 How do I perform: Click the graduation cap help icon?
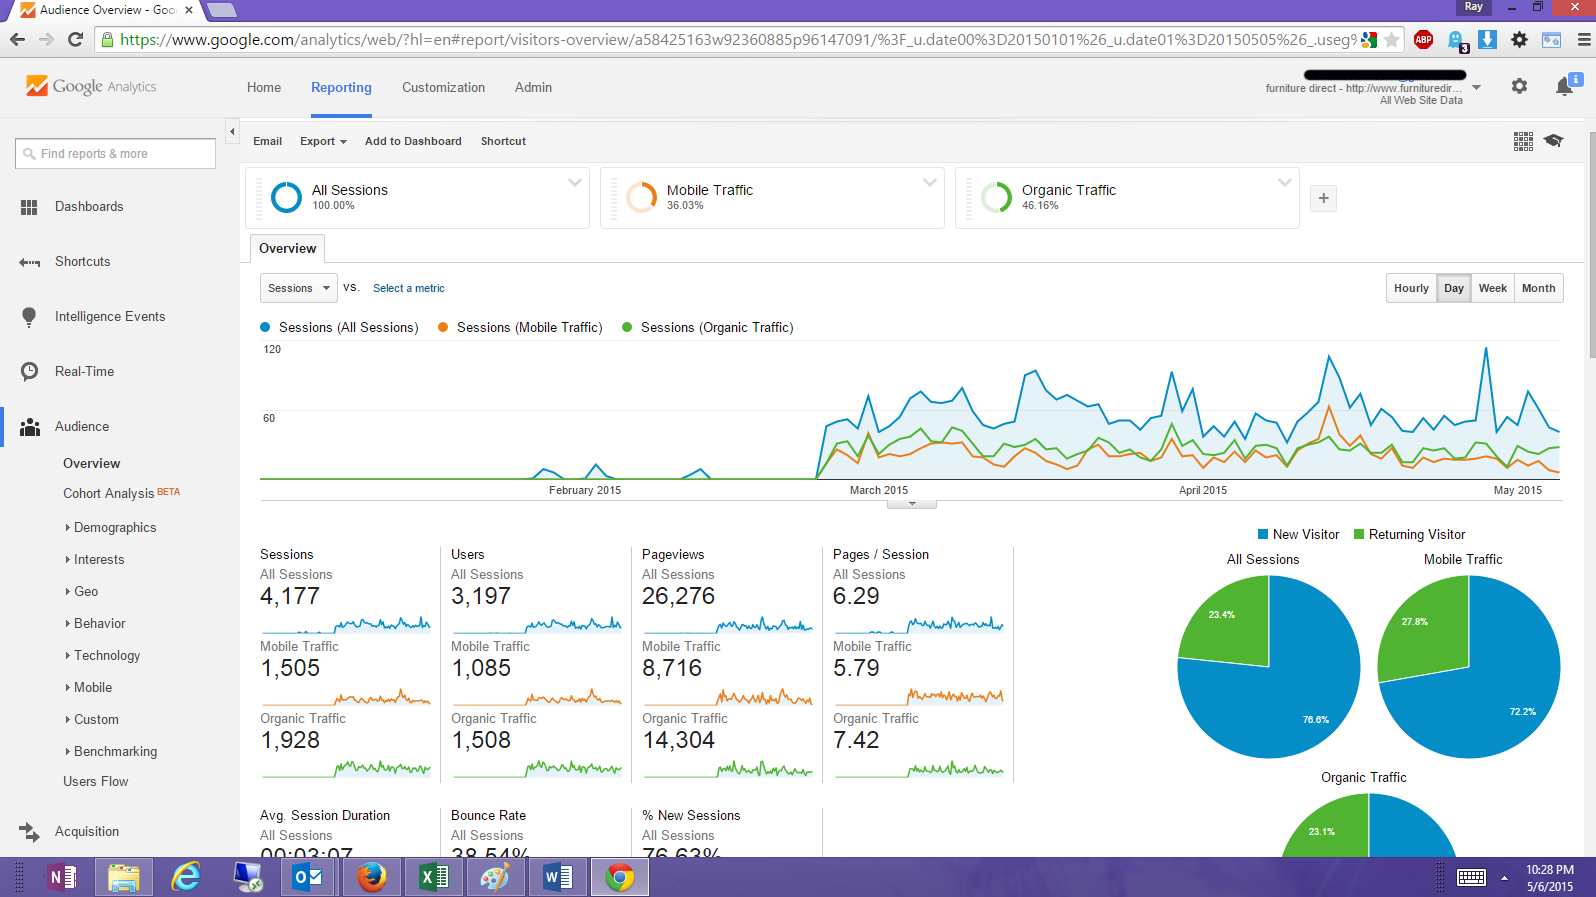pyautogui.click(x=1553, y=141)
